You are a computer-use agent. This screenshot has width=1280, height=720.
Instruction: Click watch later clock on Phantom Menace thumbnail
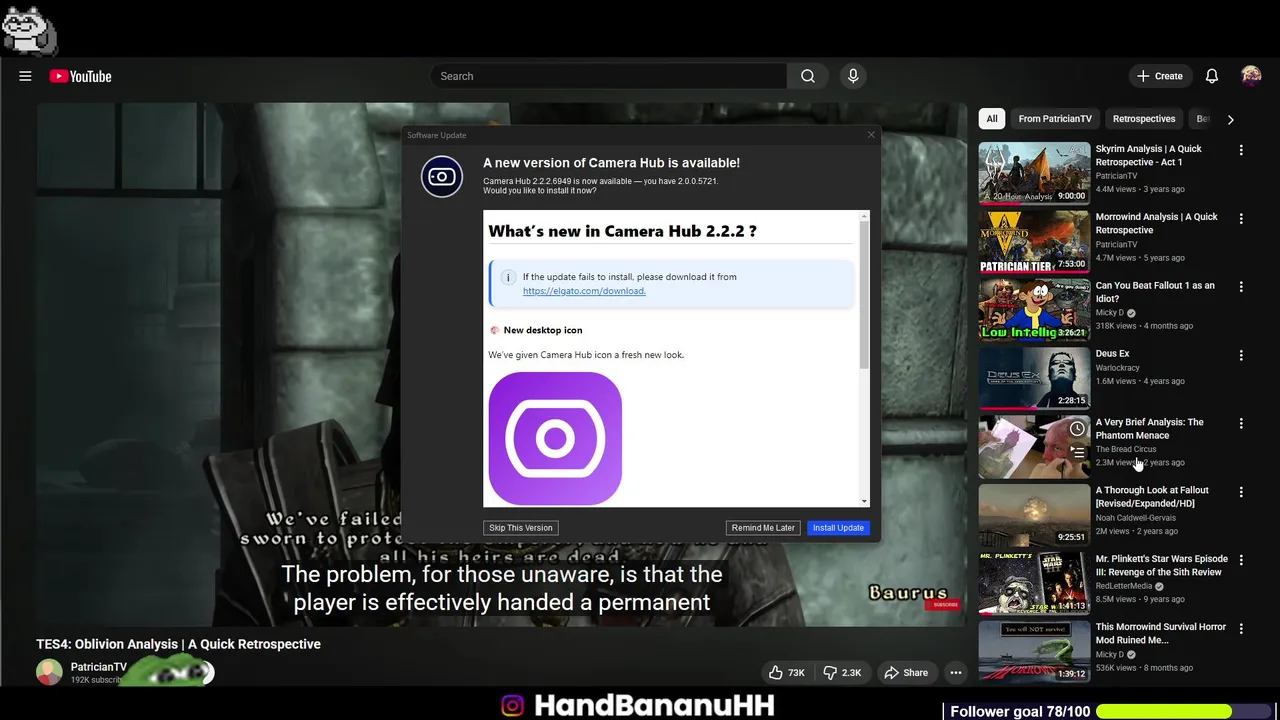pos(1077,429)
